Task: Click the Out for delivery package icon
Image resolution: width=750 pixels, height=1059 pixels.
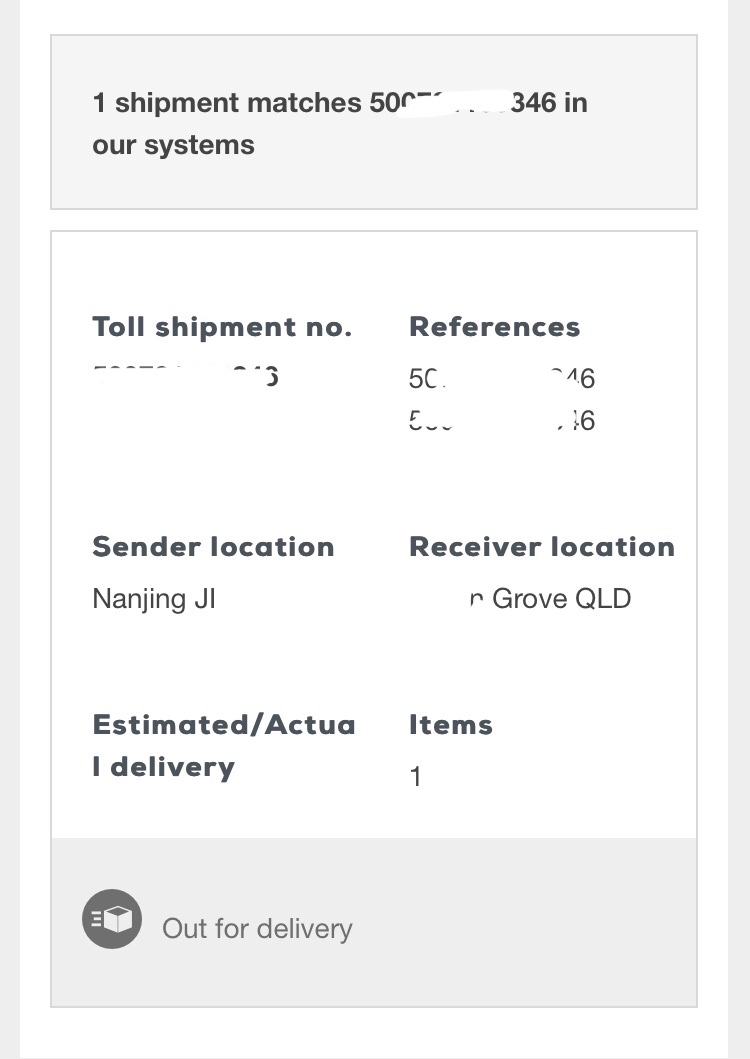Action: click(x=111, y=919)
